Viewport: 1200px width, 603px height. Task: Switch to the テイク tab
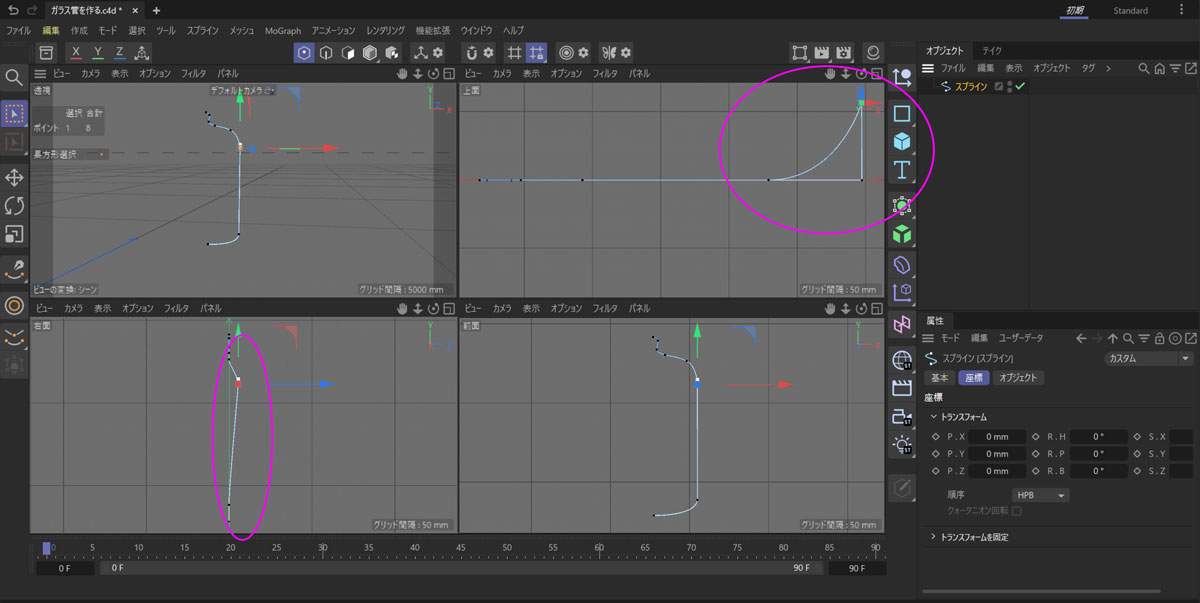point(992,50)
